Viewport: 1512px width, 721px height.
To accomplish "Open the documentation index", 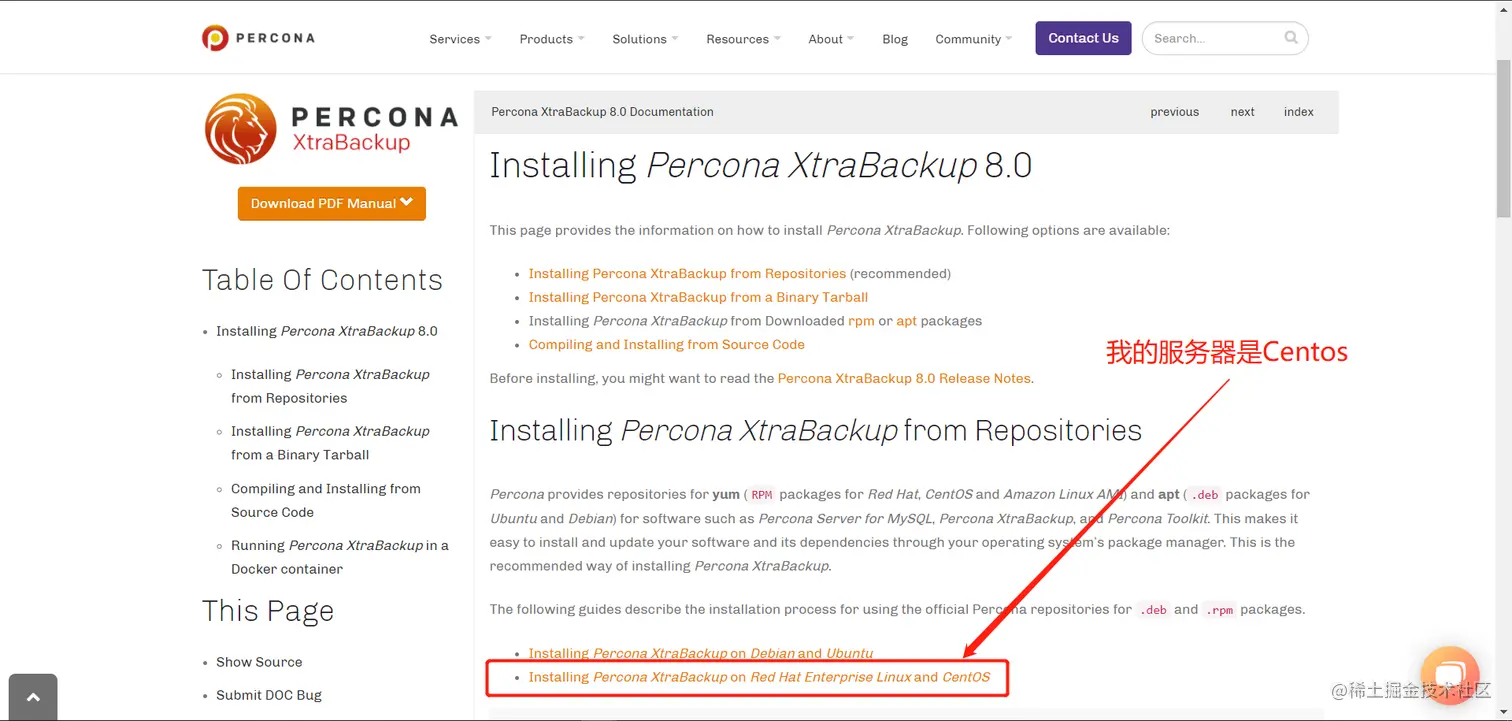I will [x=1298, y=112].
